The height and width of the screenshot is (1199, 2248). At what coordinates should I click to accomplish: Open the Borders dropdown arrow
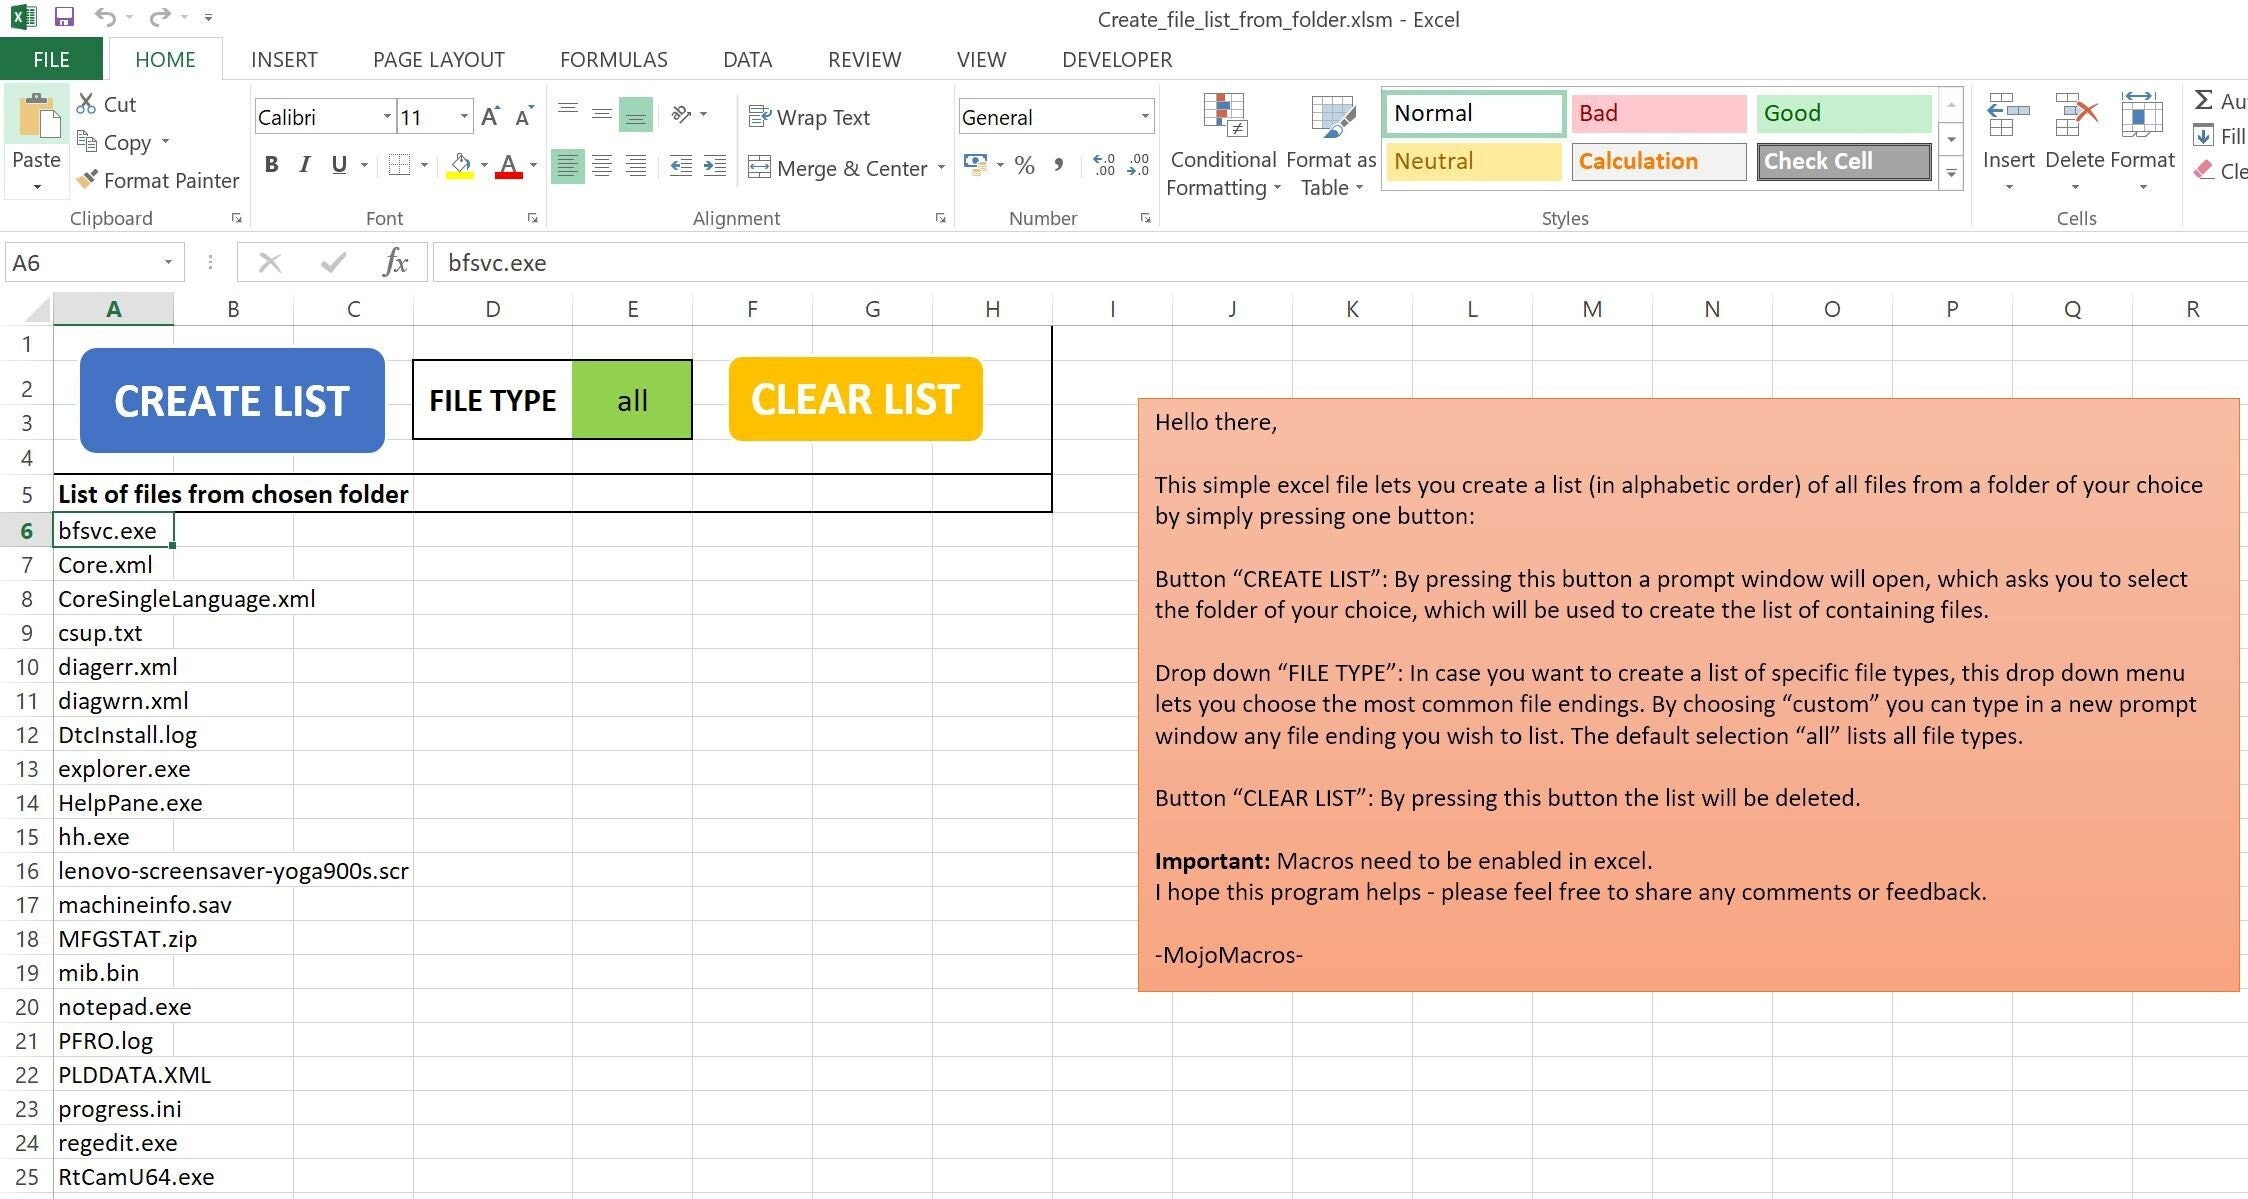pos(423,165)
